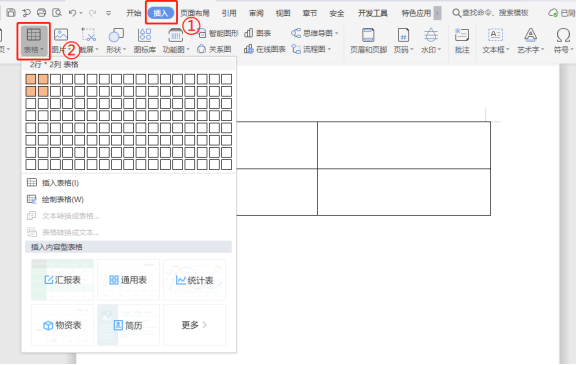The width and height of the screenshot is (576, 365).
Task: Open the 审阅 review tab
Action: [256, 13]
